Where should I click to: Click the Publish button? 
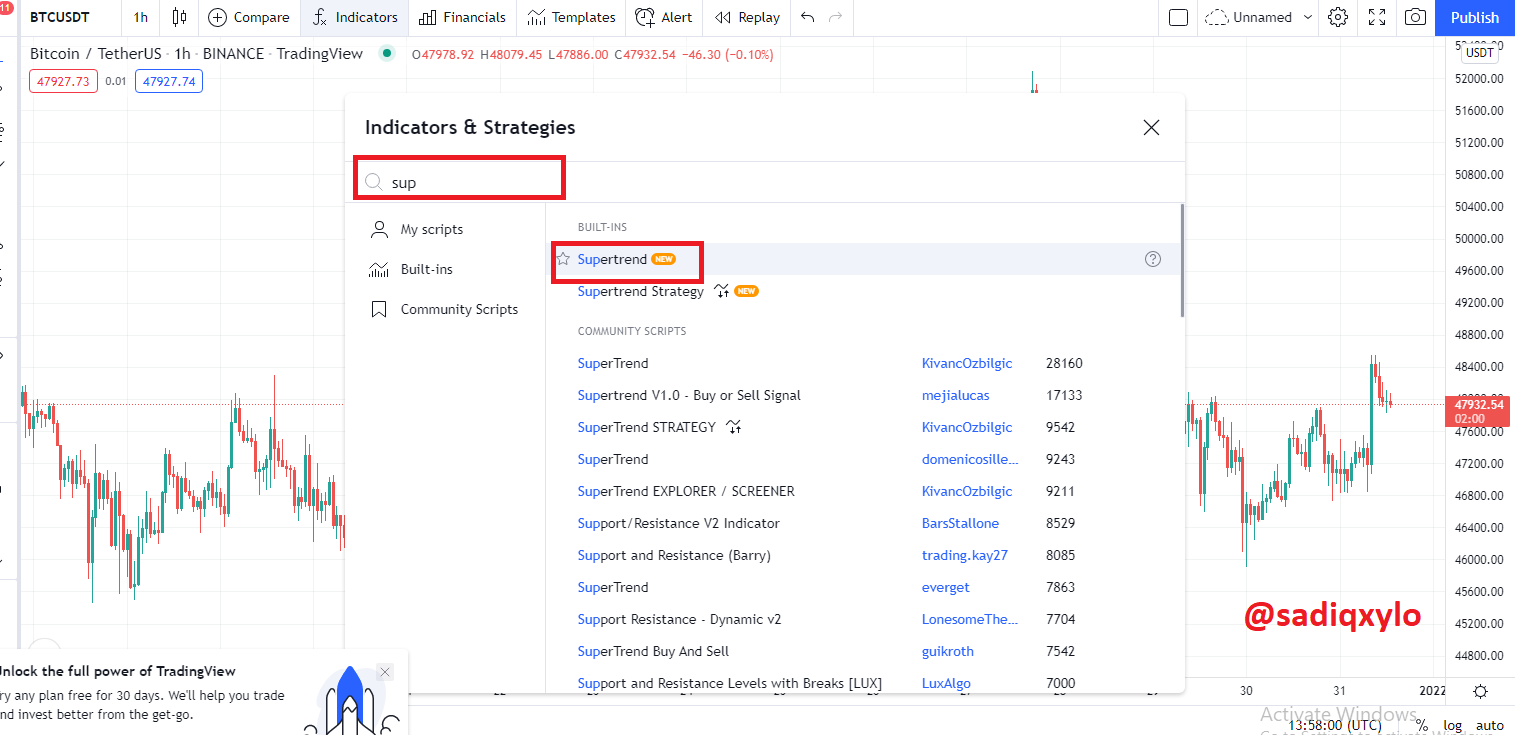coord(1475,17)
